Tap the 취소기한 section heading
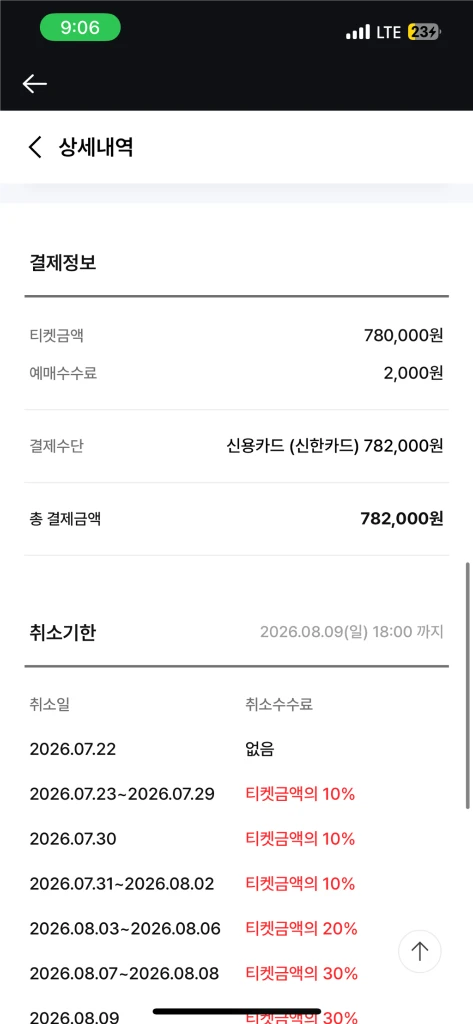The width and height of the screenshot is (473, 1024). [x=63, y=632]
